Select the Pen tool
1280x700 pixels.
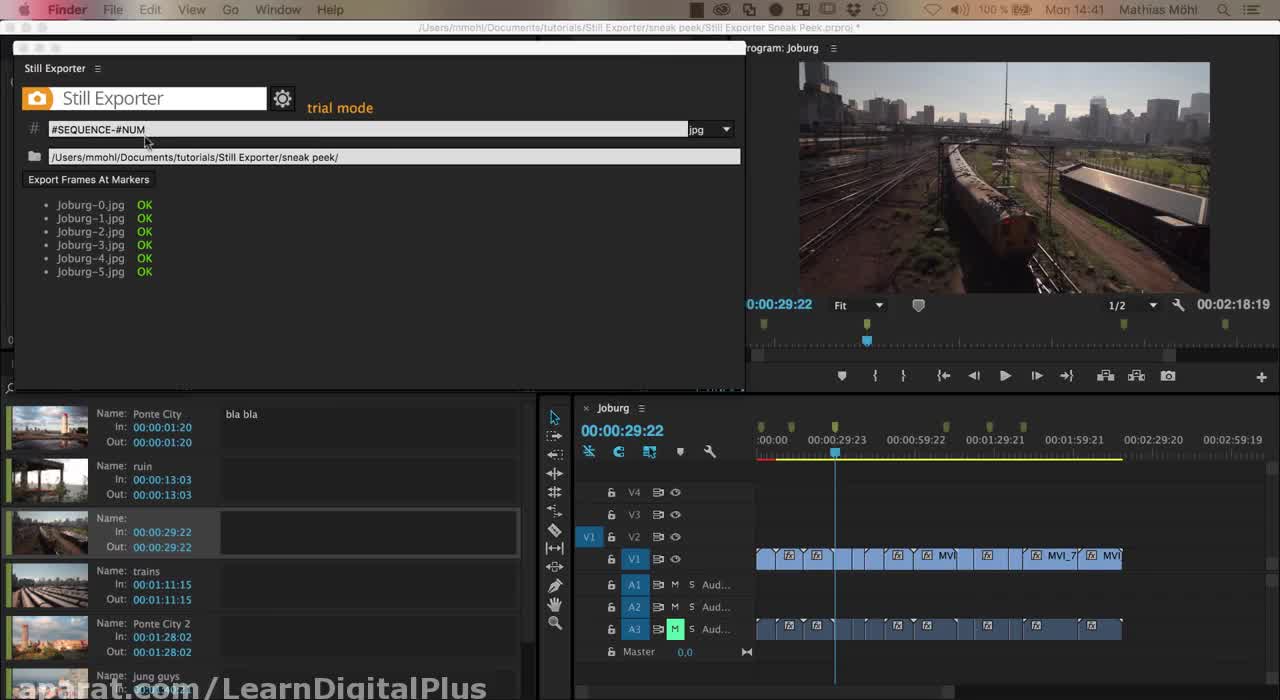coord(555,586)
